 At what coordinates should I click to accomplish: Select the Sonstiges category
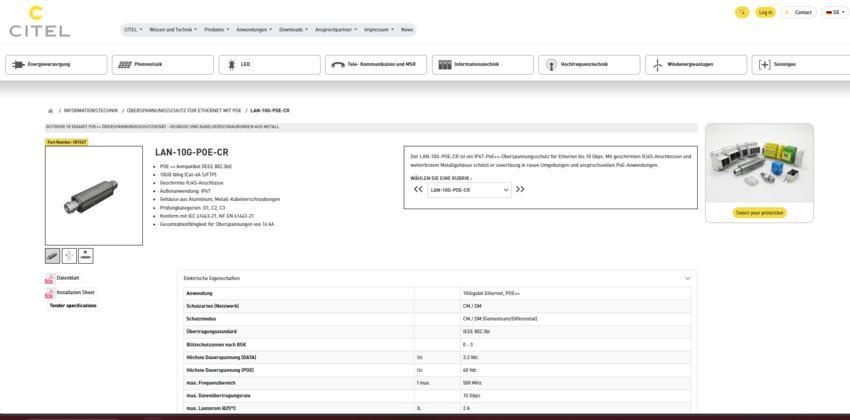point(801,64)
